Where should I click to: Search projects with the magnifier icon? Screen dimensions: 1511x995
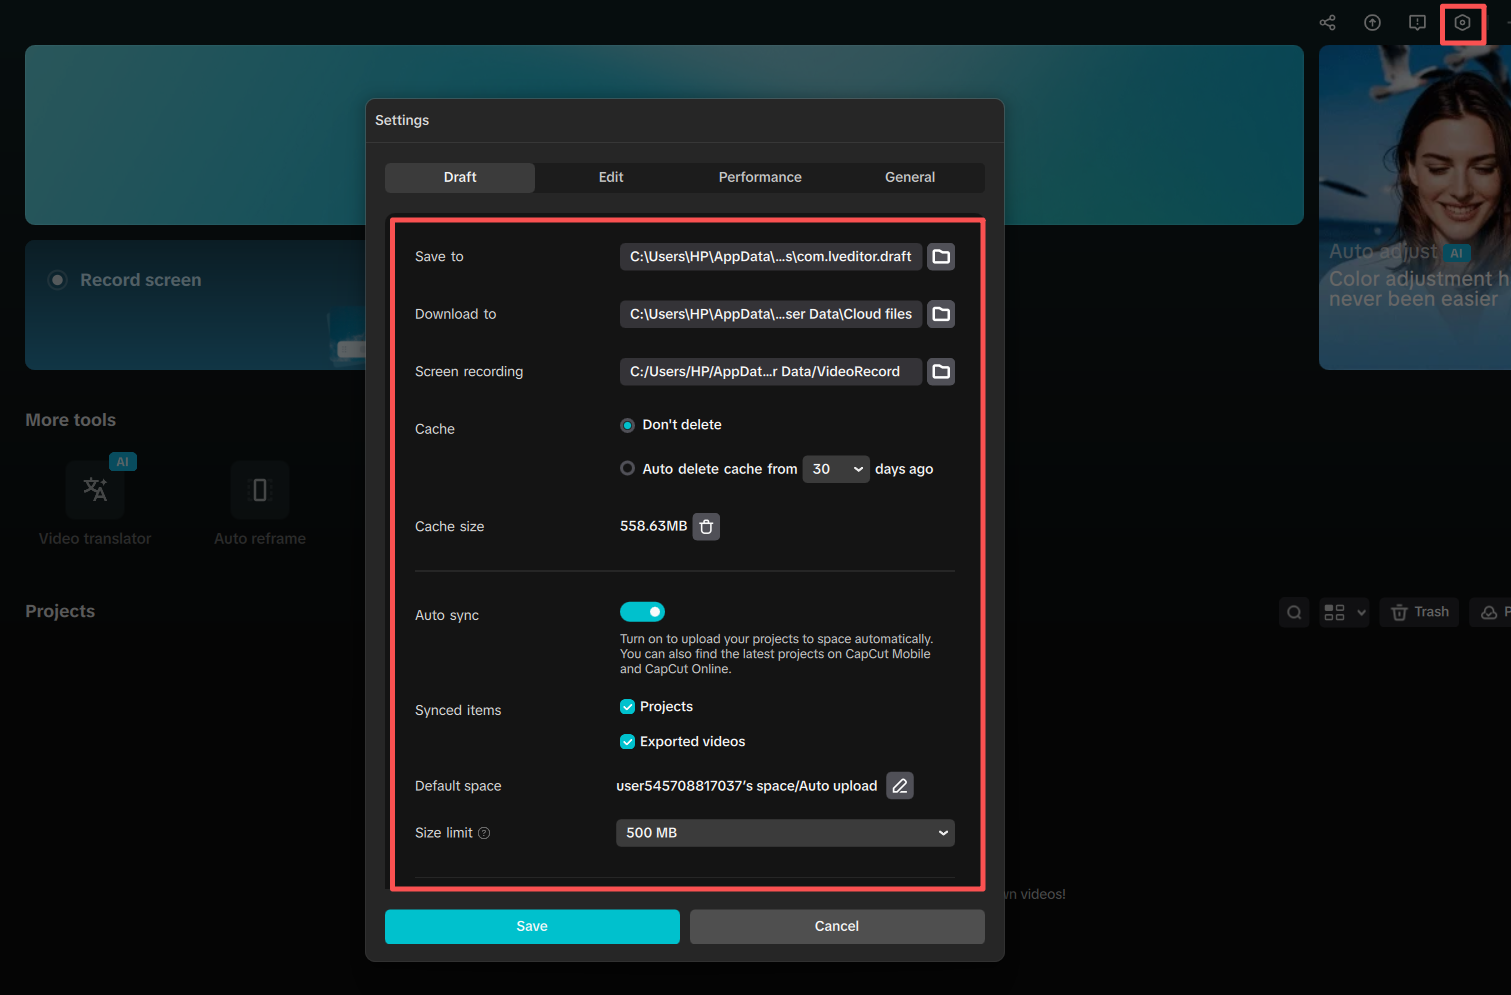1293,611
